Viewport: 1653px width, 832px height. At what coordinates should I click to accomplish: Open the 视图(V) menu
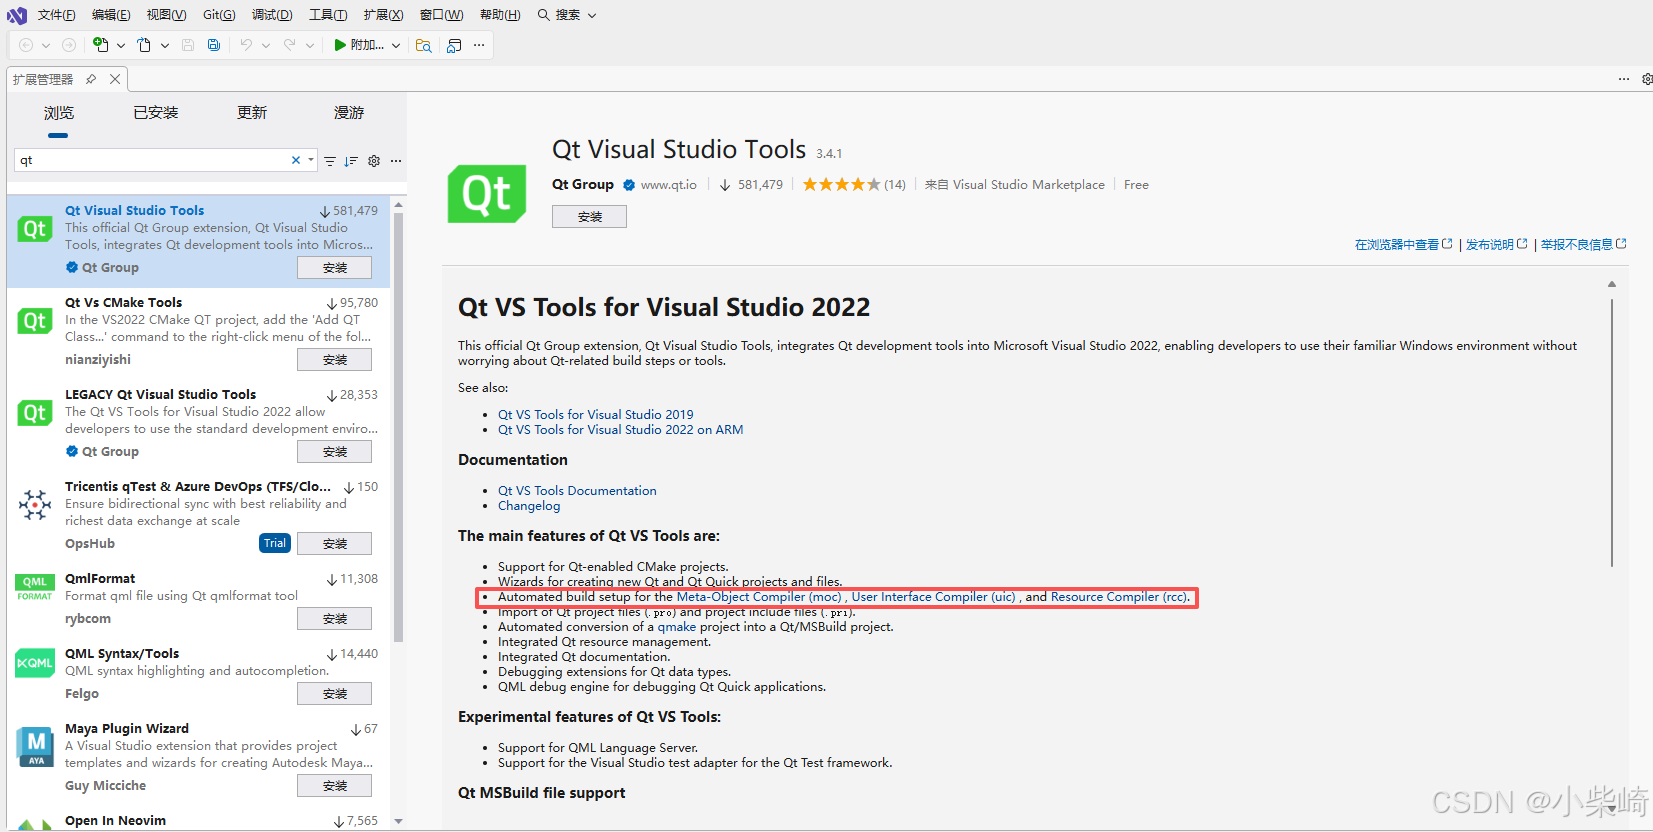coord(166,15)
